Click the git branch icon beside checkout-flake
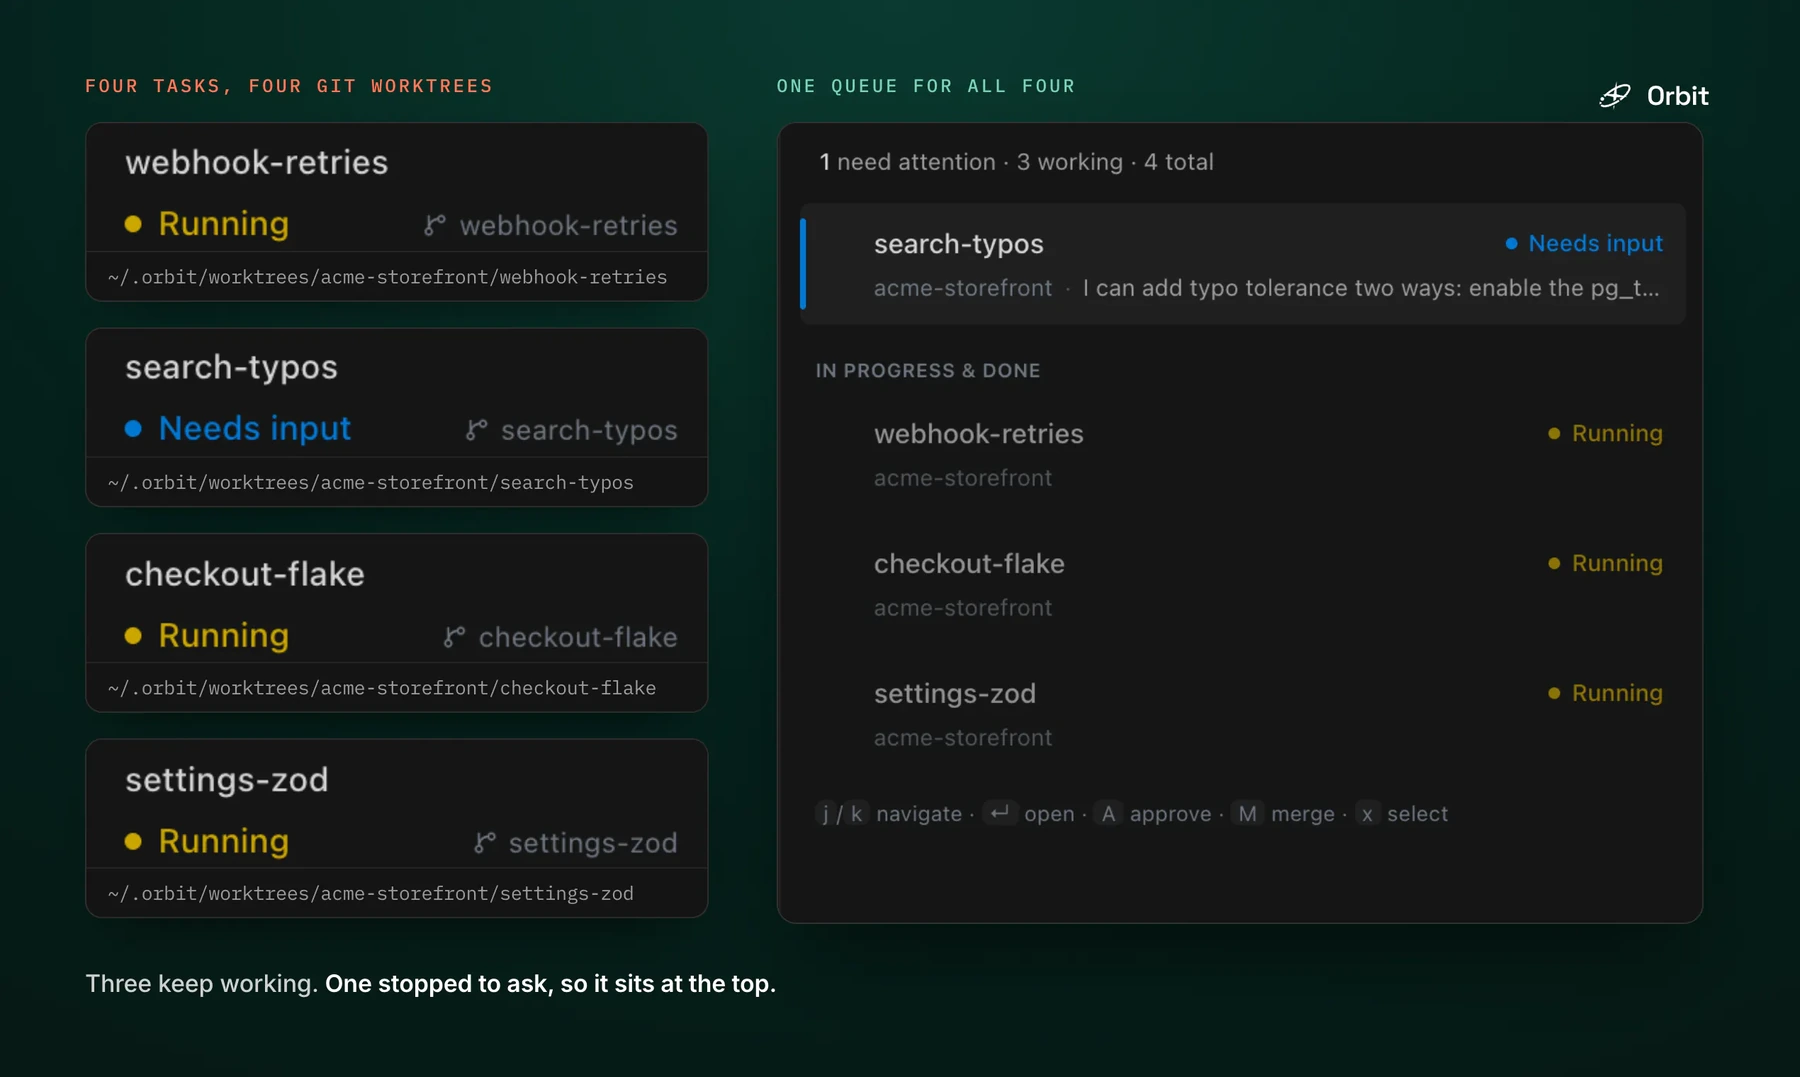1800x1077 pixels. [x=454, y=637]
